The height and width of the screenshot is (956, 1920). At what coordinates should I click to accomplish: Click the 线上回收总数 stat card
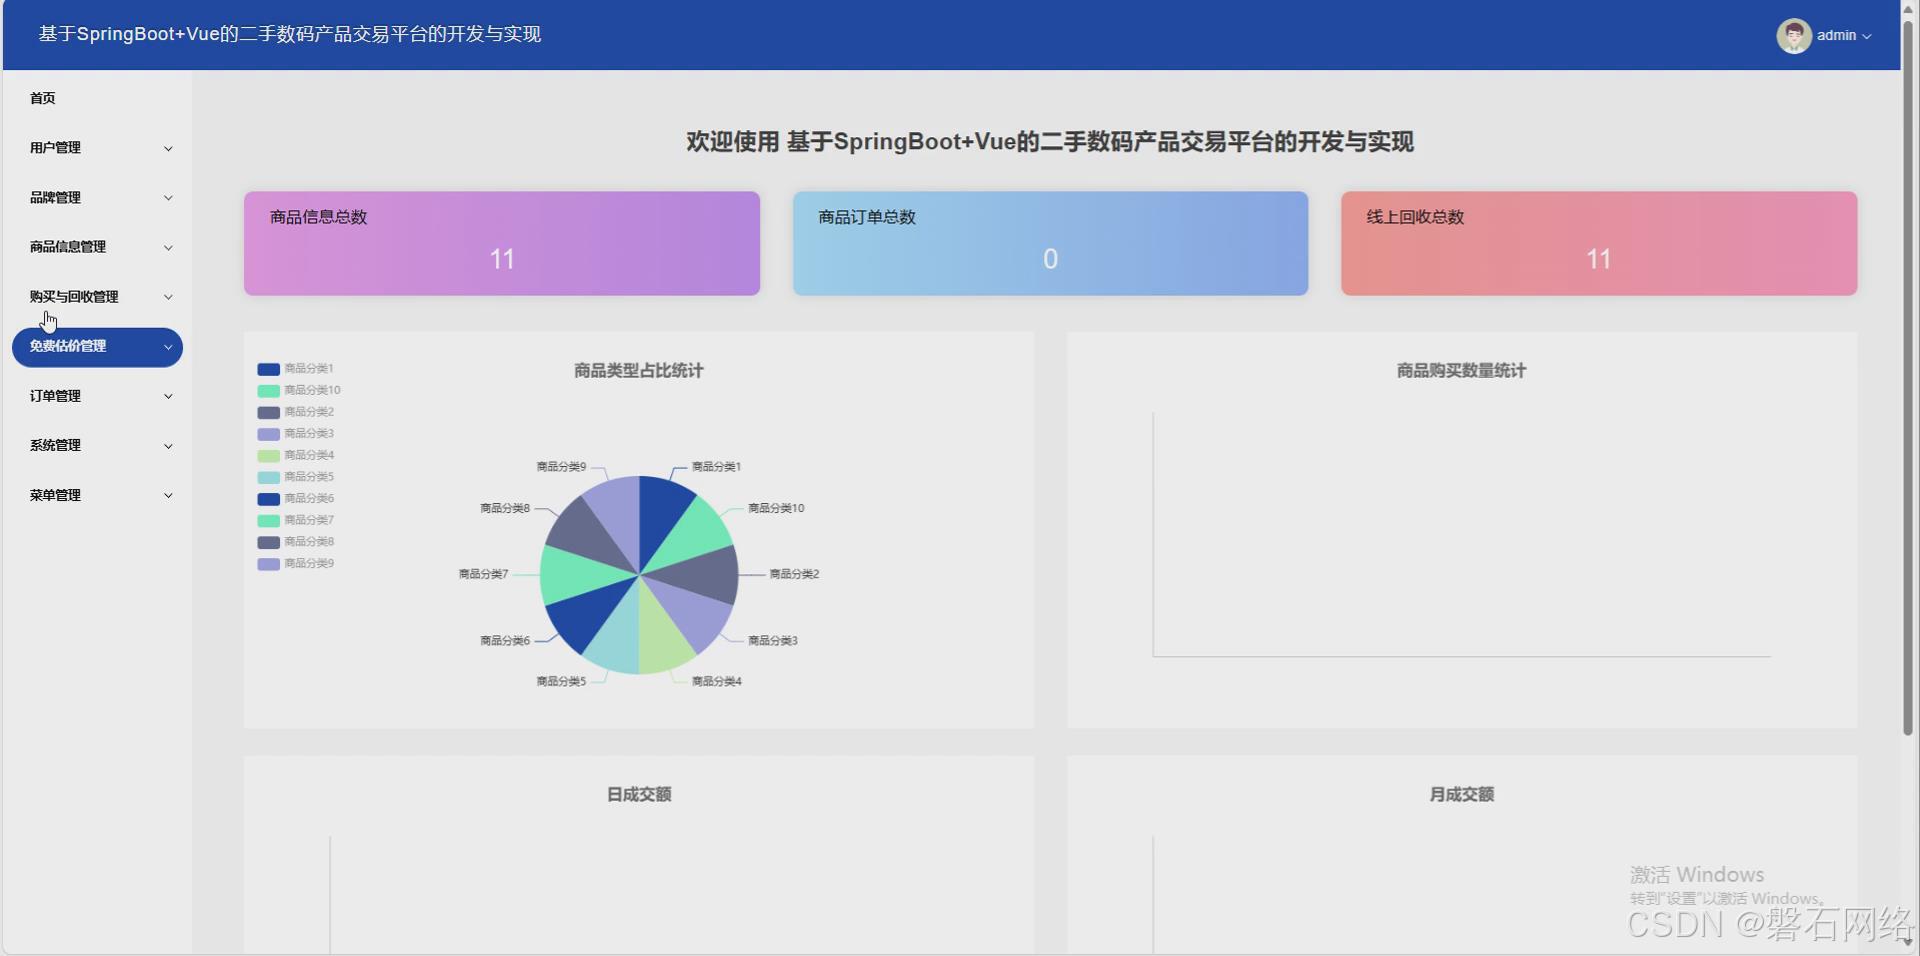(x=1599, y=243)
